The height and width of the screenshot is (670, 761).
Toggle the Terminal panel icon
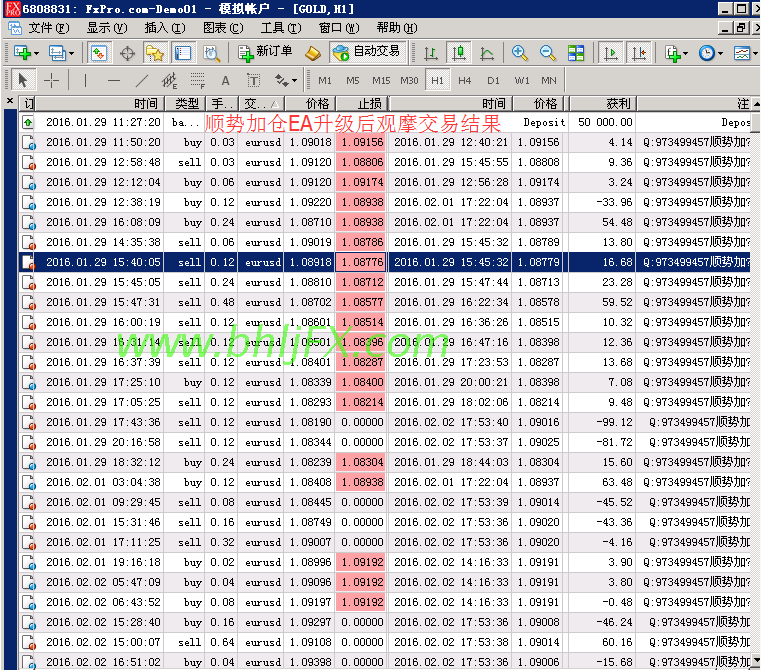point(183,53)
